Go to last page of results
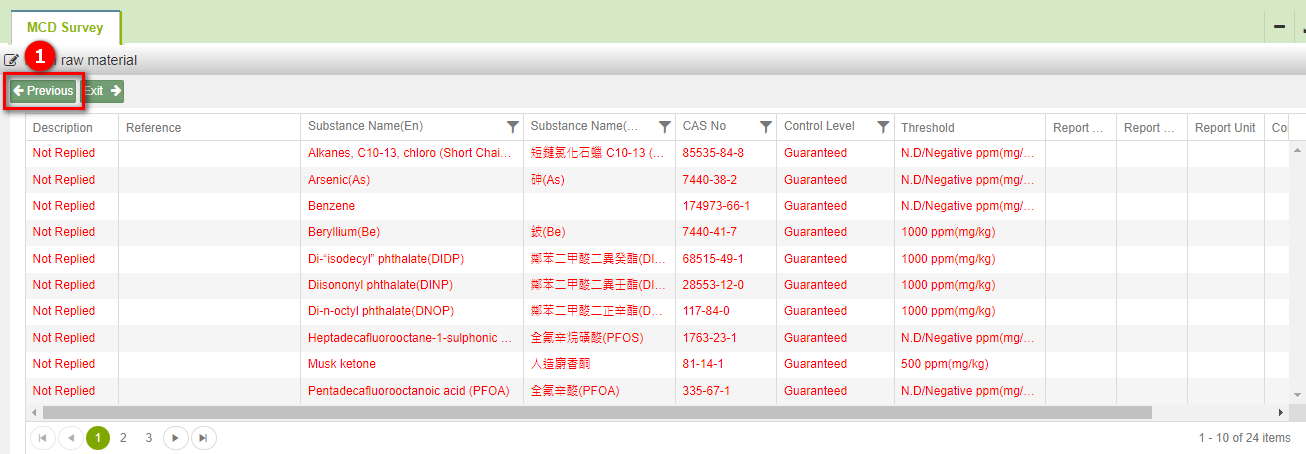Image resolution: width=1306 pixels, height=454 pixels. coord(202,438)
